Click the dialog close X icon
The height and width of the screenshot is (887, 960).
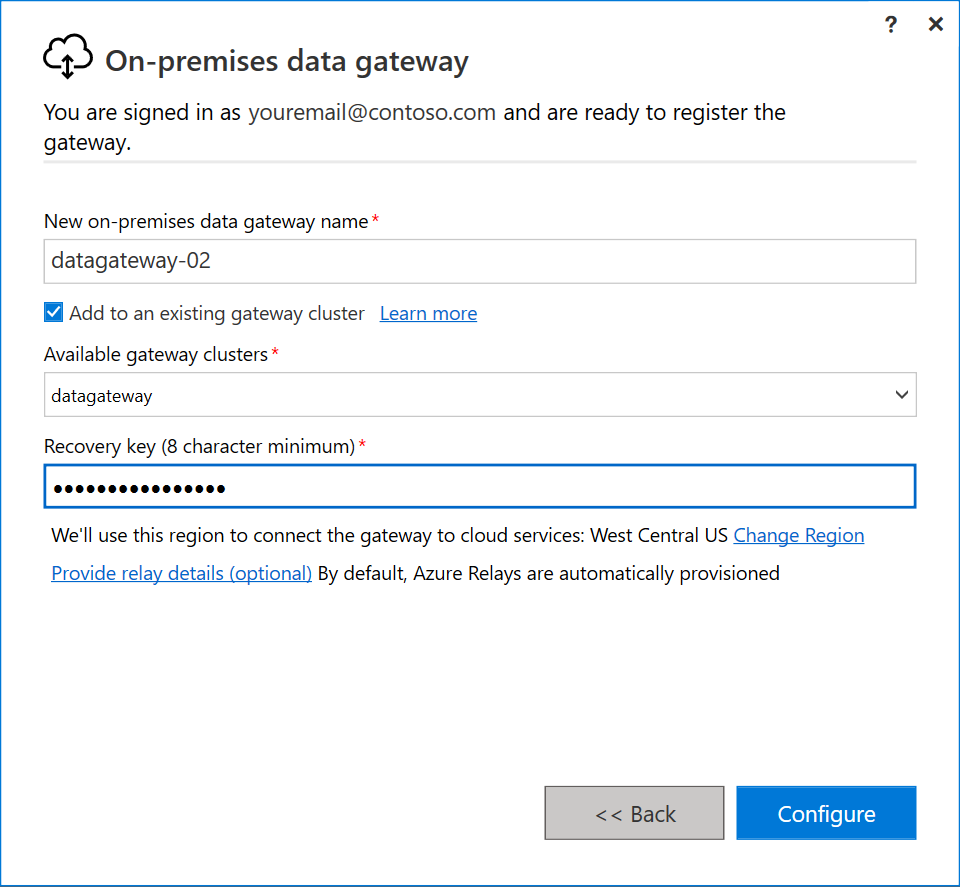tap(936, 24)
